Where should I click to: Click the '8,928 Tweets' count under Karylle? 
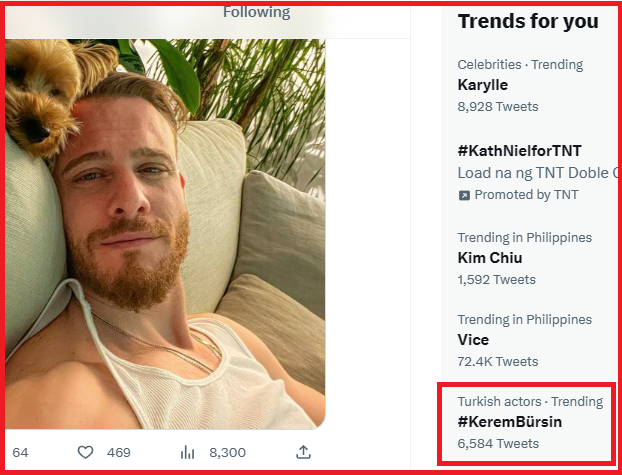coord(498,106)
